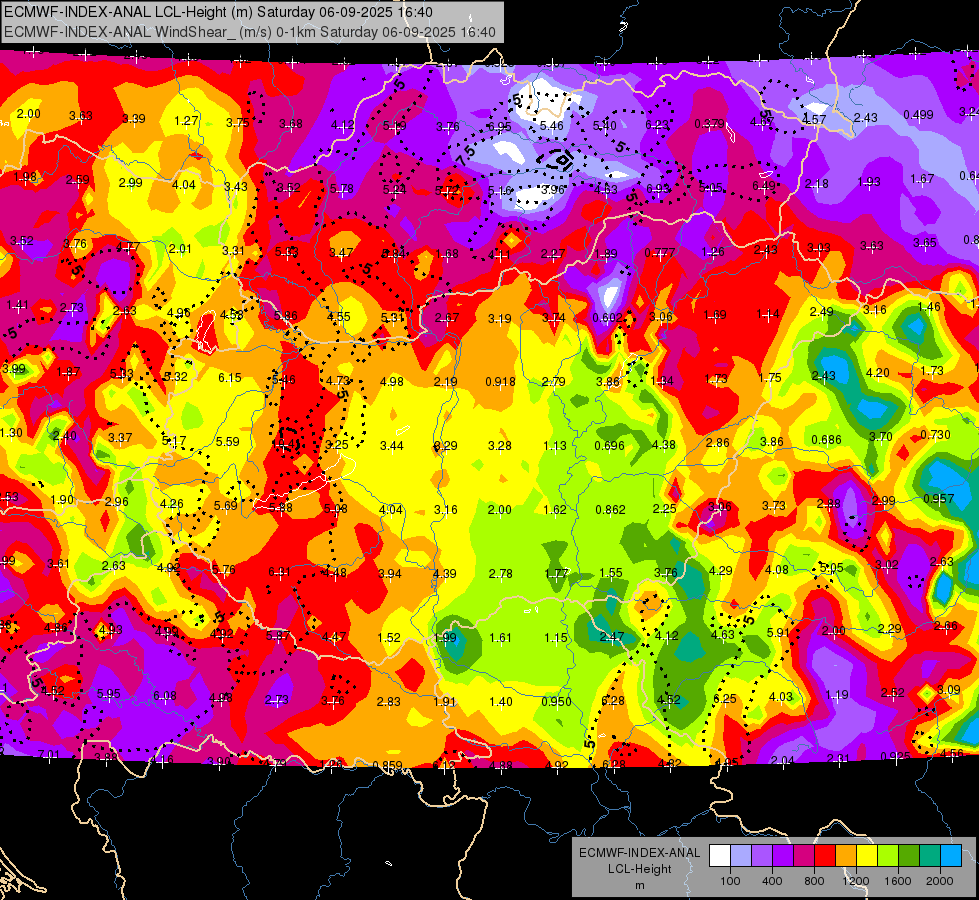Viewport: 979px width, 900px height.
Task: Select the magenta legend color swatch
Action: [x=804, y=856]
